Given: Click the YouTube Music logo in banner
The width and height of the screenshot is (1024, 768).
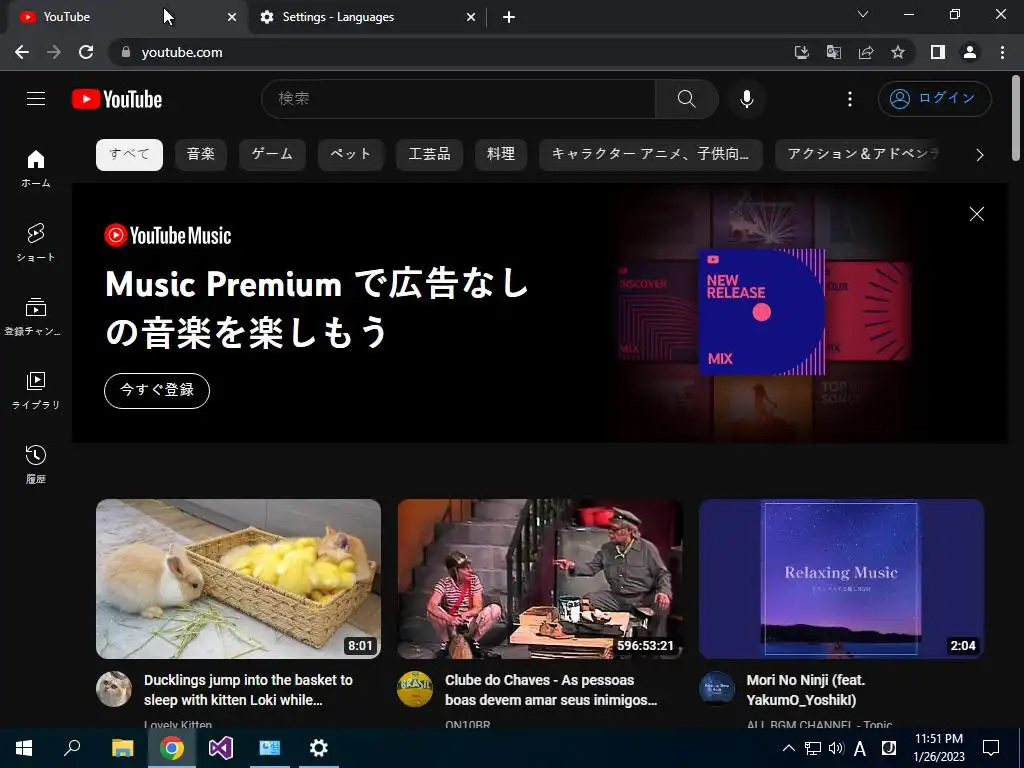Looking at the screenshot, I should pos(168,236).
